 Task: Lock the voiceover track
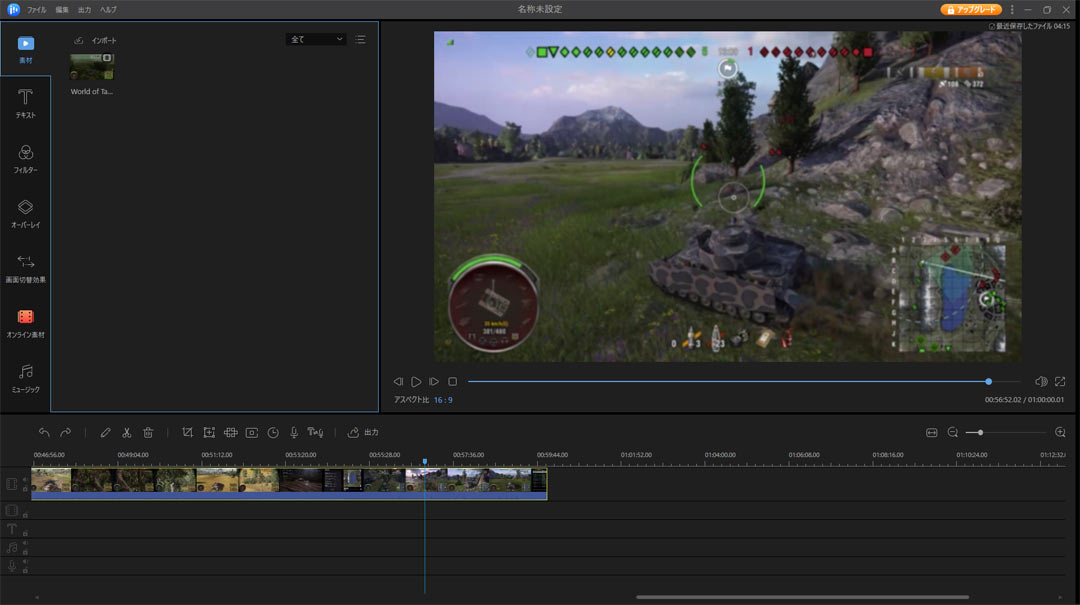pos(25,570)
